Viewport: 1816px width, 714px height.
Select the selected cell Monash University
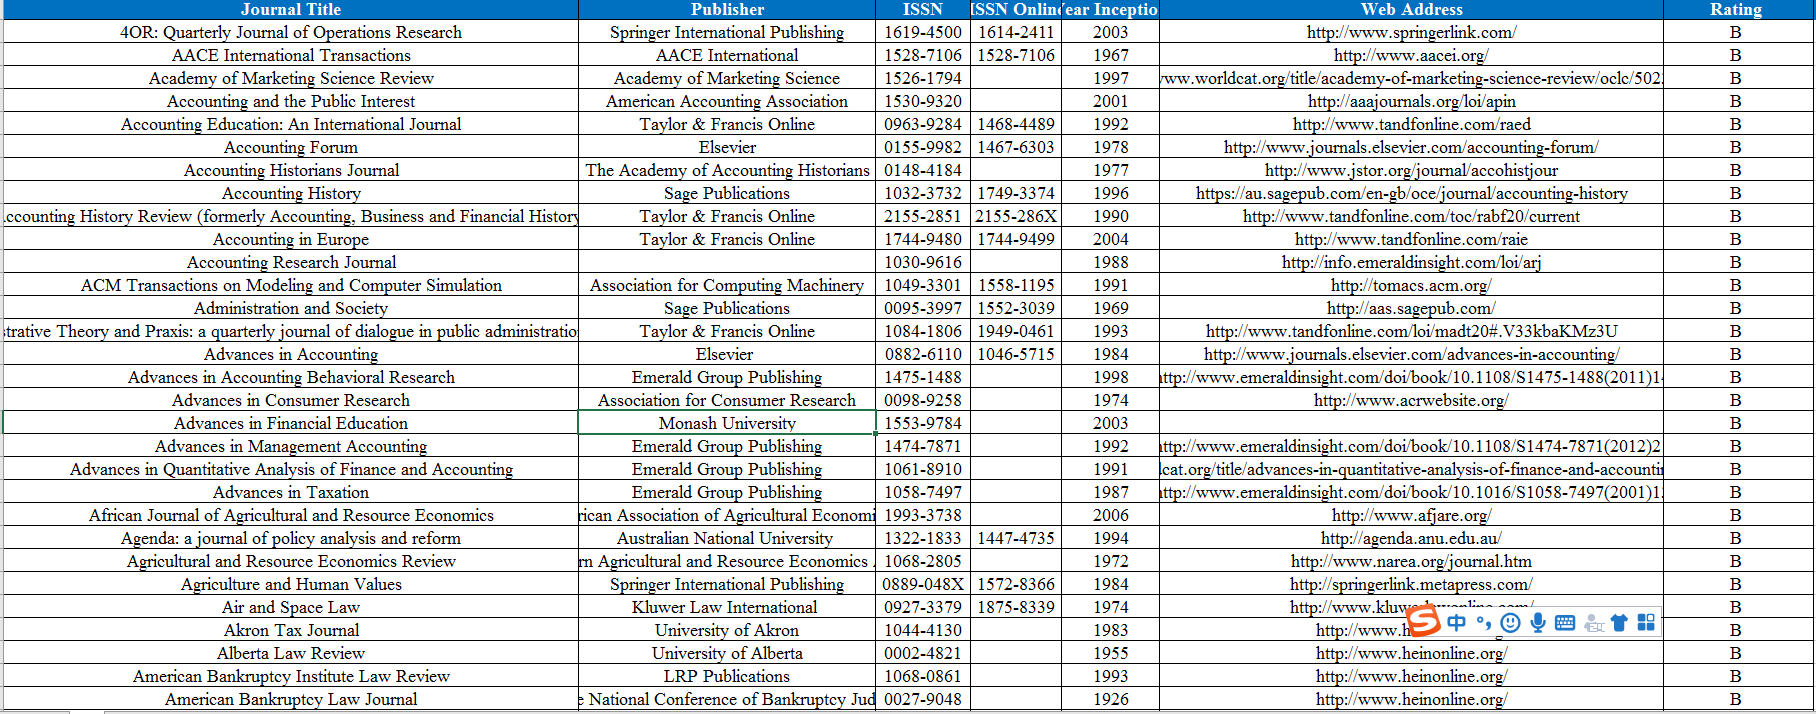tap(727, 423)
